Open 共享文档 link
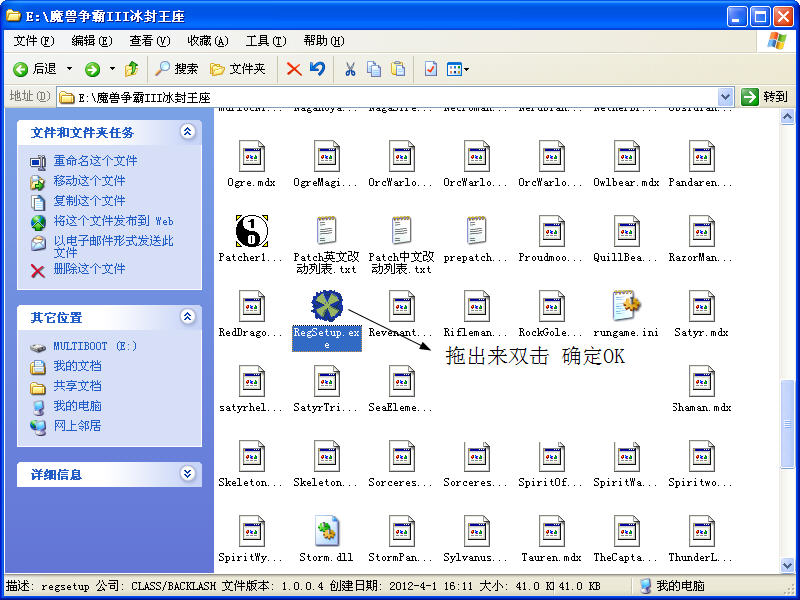The height and width of the screenshot is (600, 800). pyautogui.click(x=78, y=386)
